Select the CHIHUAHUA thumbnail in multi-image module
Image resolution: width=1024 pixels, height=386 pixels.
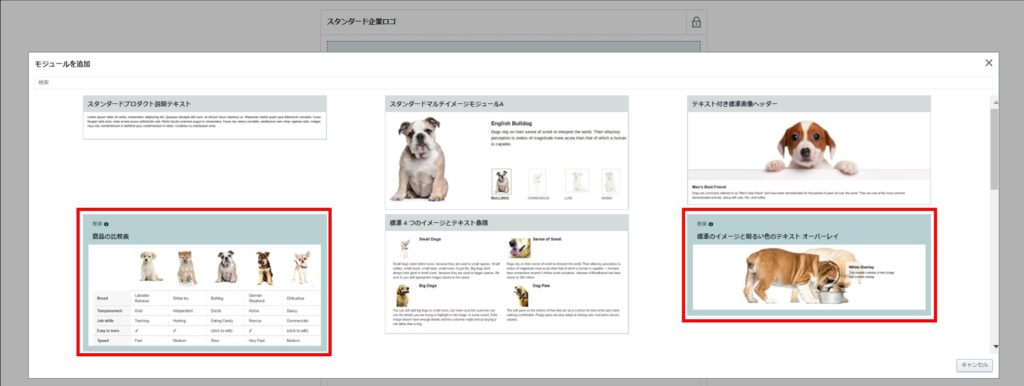coord(537,182)
